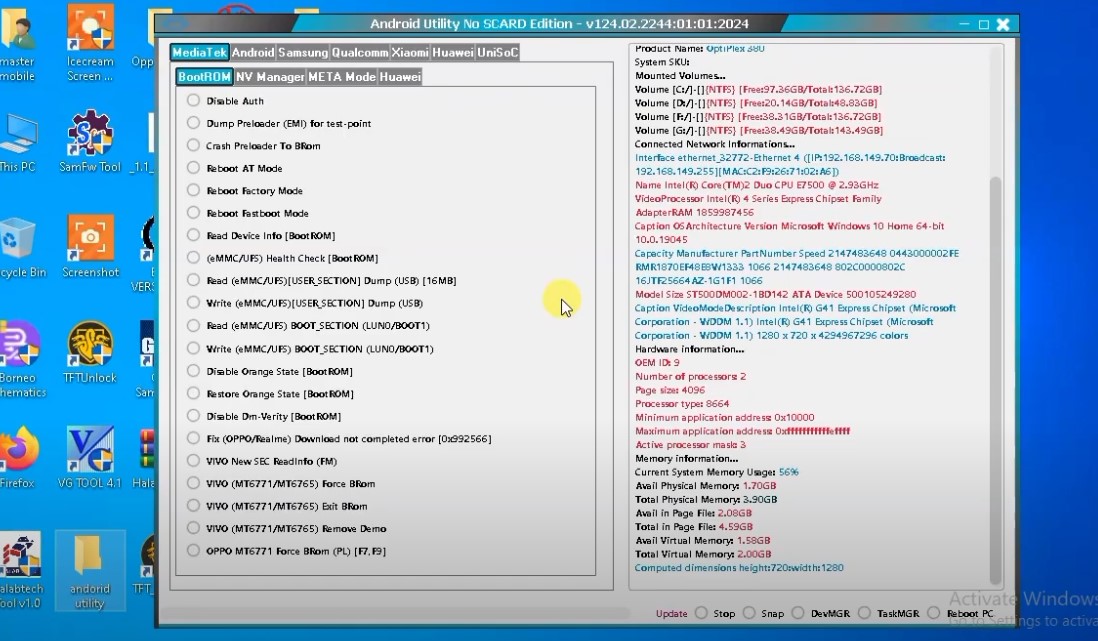Select the Snap radio option
This screenshot has width=1098, height=641.
(x=749, y=612)
